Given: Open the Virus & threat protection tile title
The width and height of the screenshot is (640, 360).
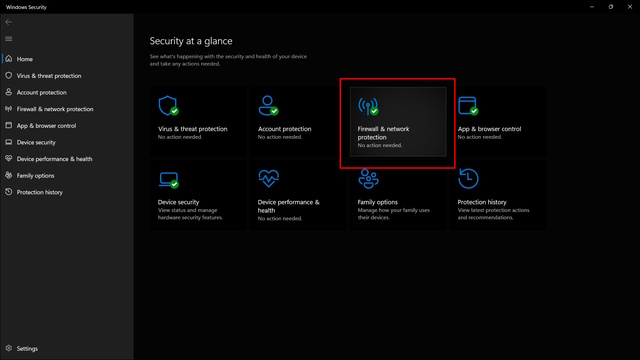Looking at the screenshot, I should (x=193, y=129).
